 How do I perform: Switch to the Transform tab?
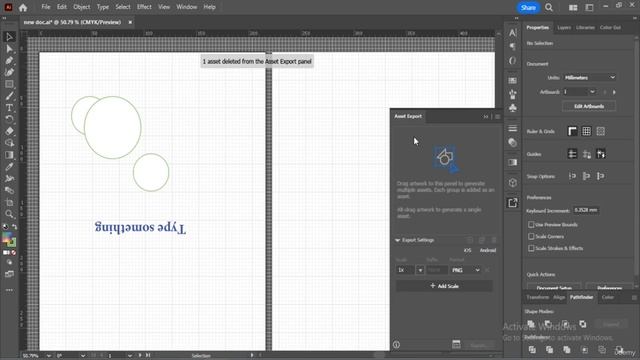(538, 298)
